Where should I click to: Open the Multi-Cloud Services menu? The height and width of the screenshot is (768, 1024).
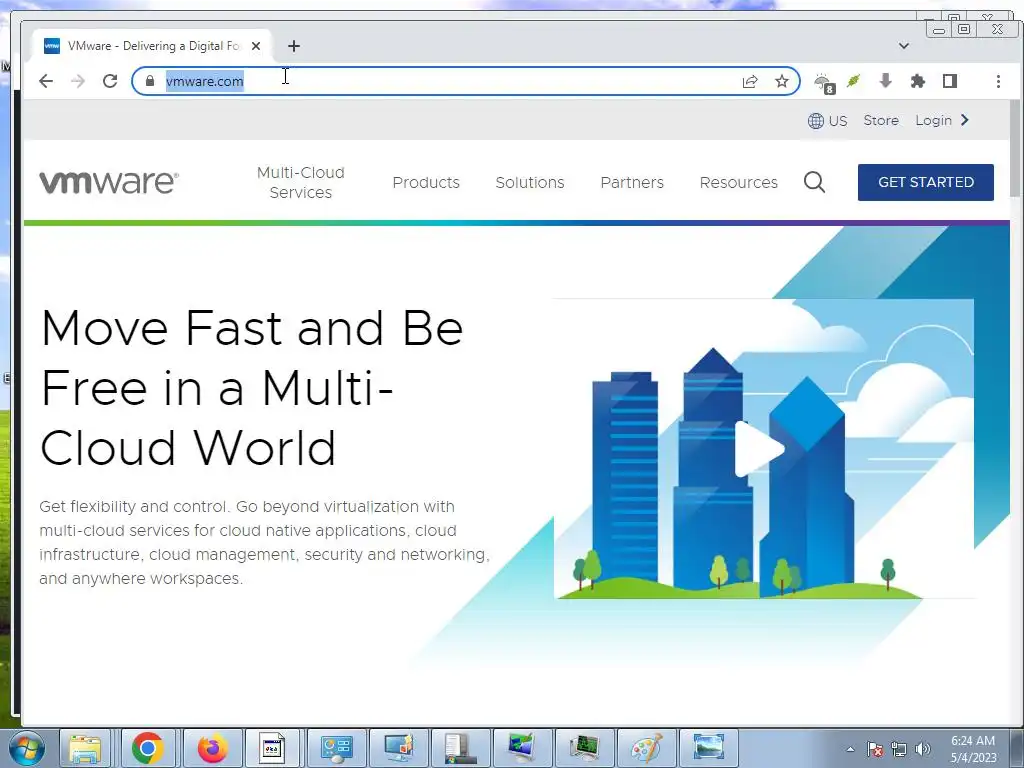click(300, 182)
